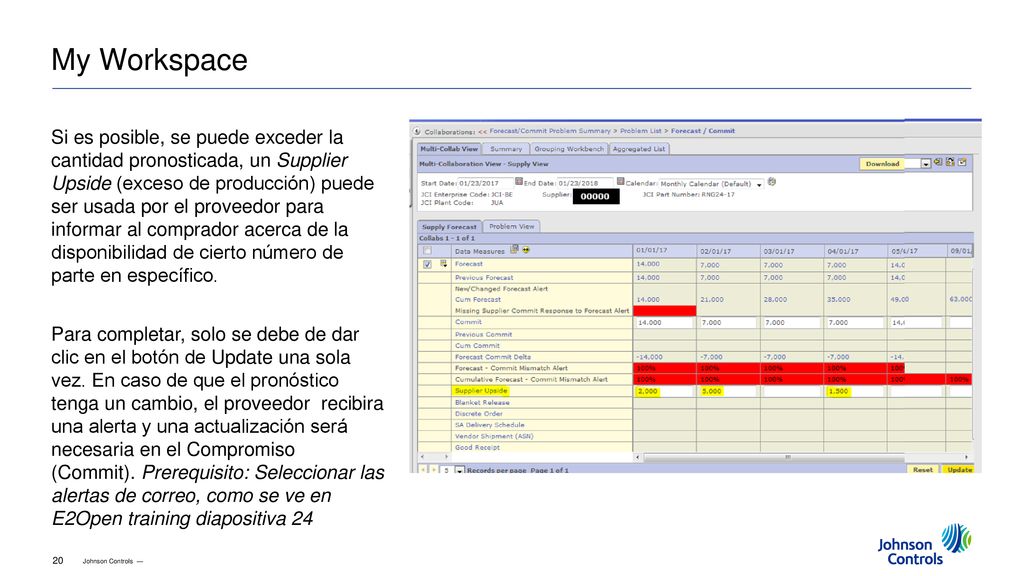This screenshot has height=576, width=1024.
Task: Go to previous records page arrow
Action: (x=423, y=470)
